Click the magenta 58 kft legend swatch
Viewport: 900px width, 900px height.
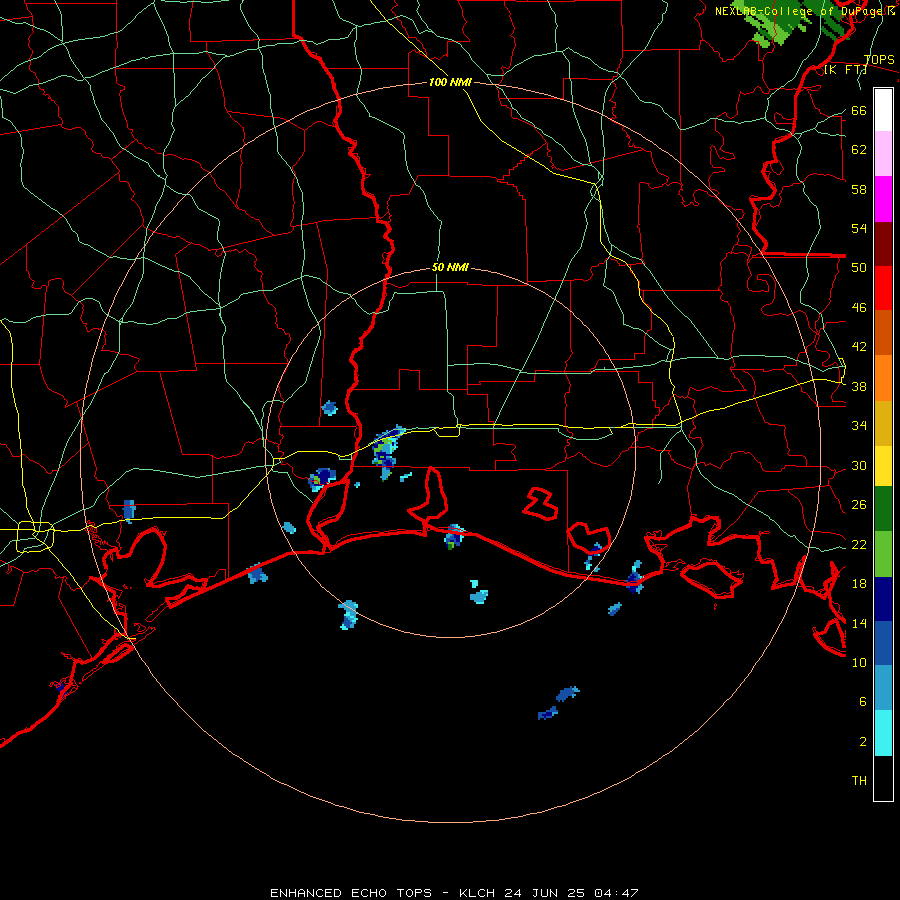(883, 199)
